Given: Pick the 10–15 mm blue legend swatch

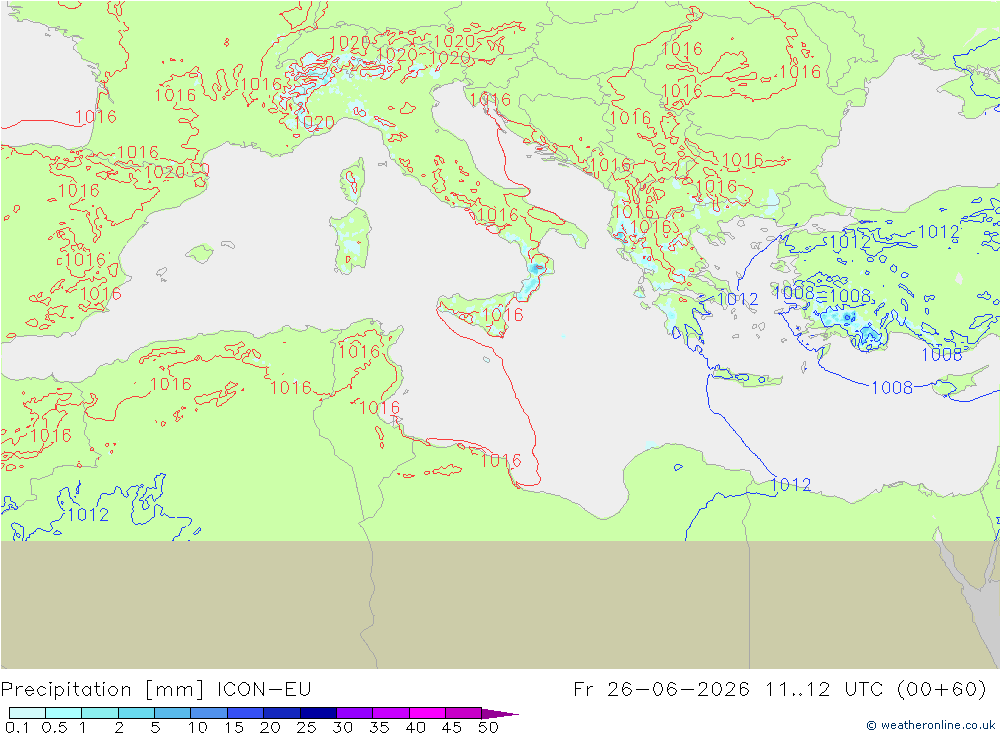Looking at the screenshot, I should pyautogui.click(x=209, y=713).
